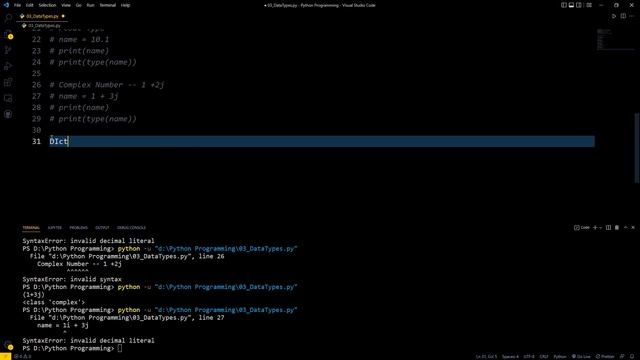Open the Selection menu

tap(47, 5)
